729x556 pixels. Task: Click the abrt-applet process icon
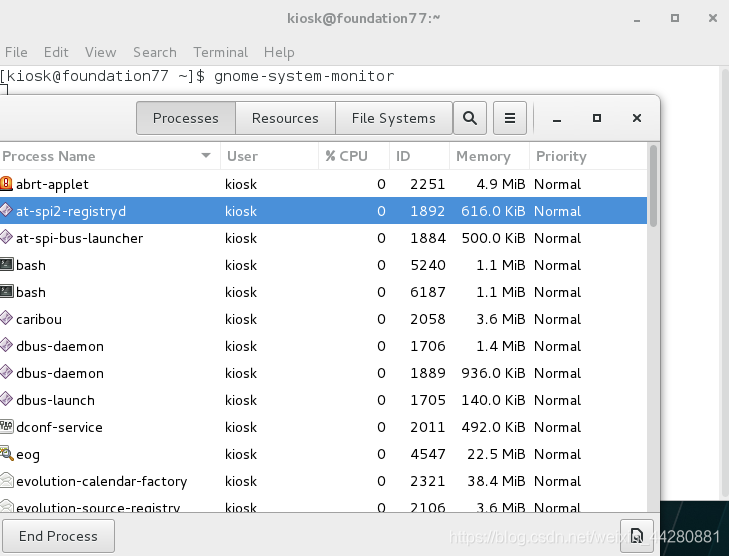click(6, 184)
